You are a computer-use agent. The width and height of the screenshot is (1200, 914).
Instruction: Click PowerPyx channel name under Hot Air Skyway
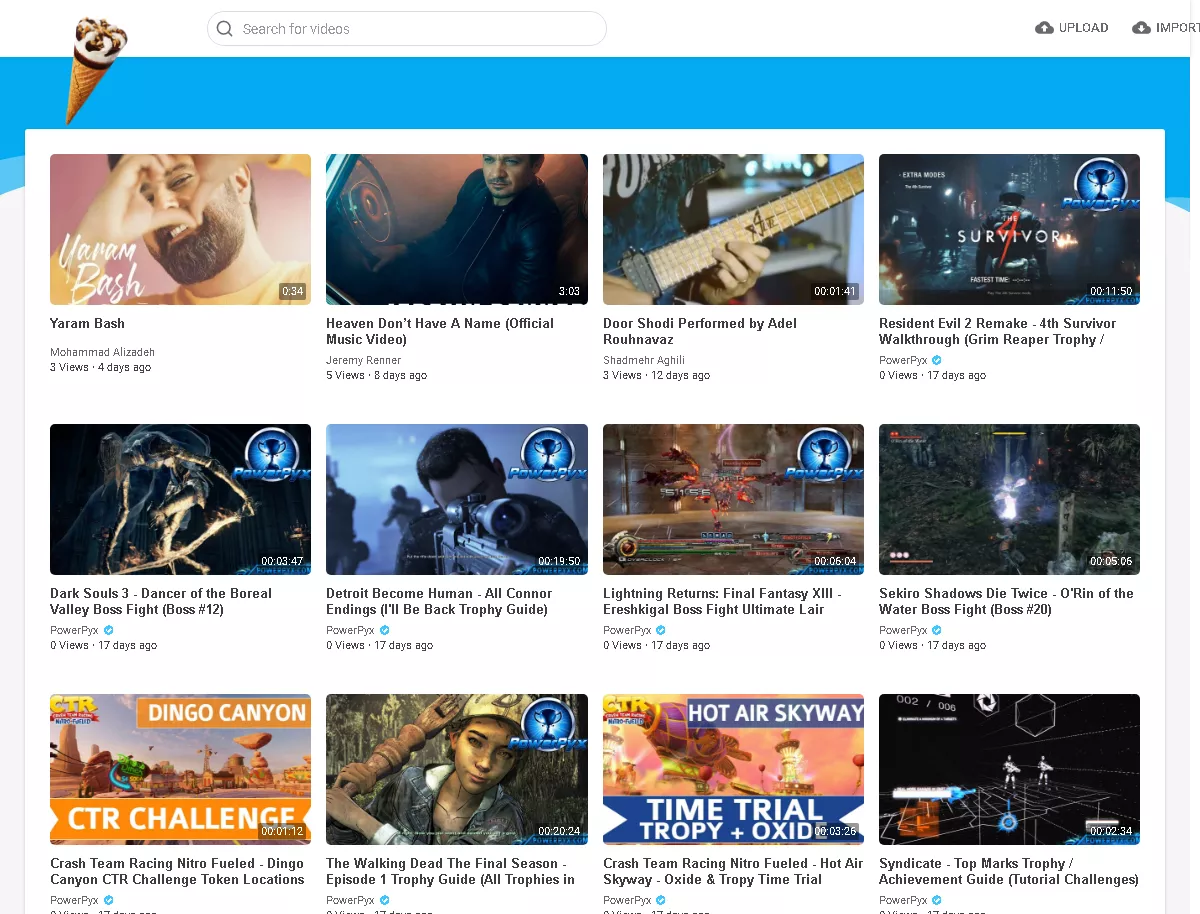(627, 900)
